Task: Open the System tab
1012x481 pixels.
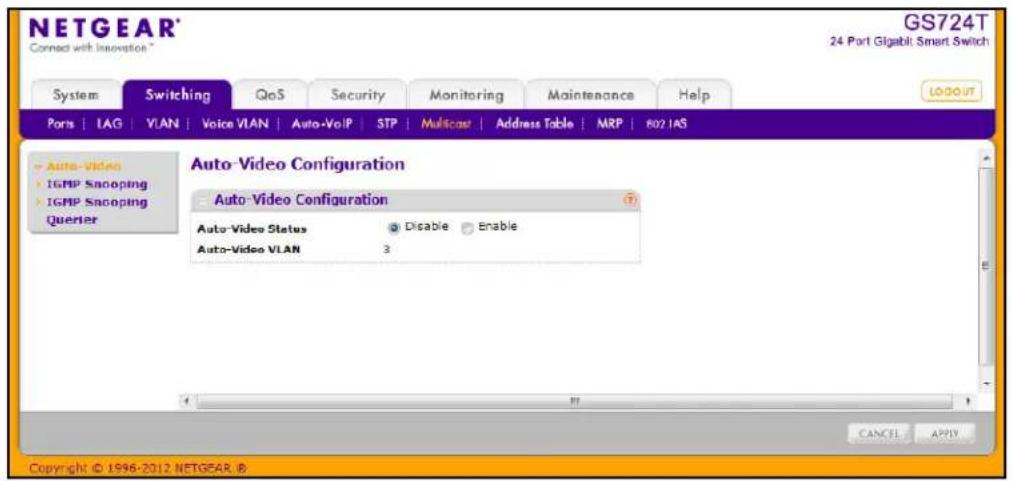Action: point(76,96)
